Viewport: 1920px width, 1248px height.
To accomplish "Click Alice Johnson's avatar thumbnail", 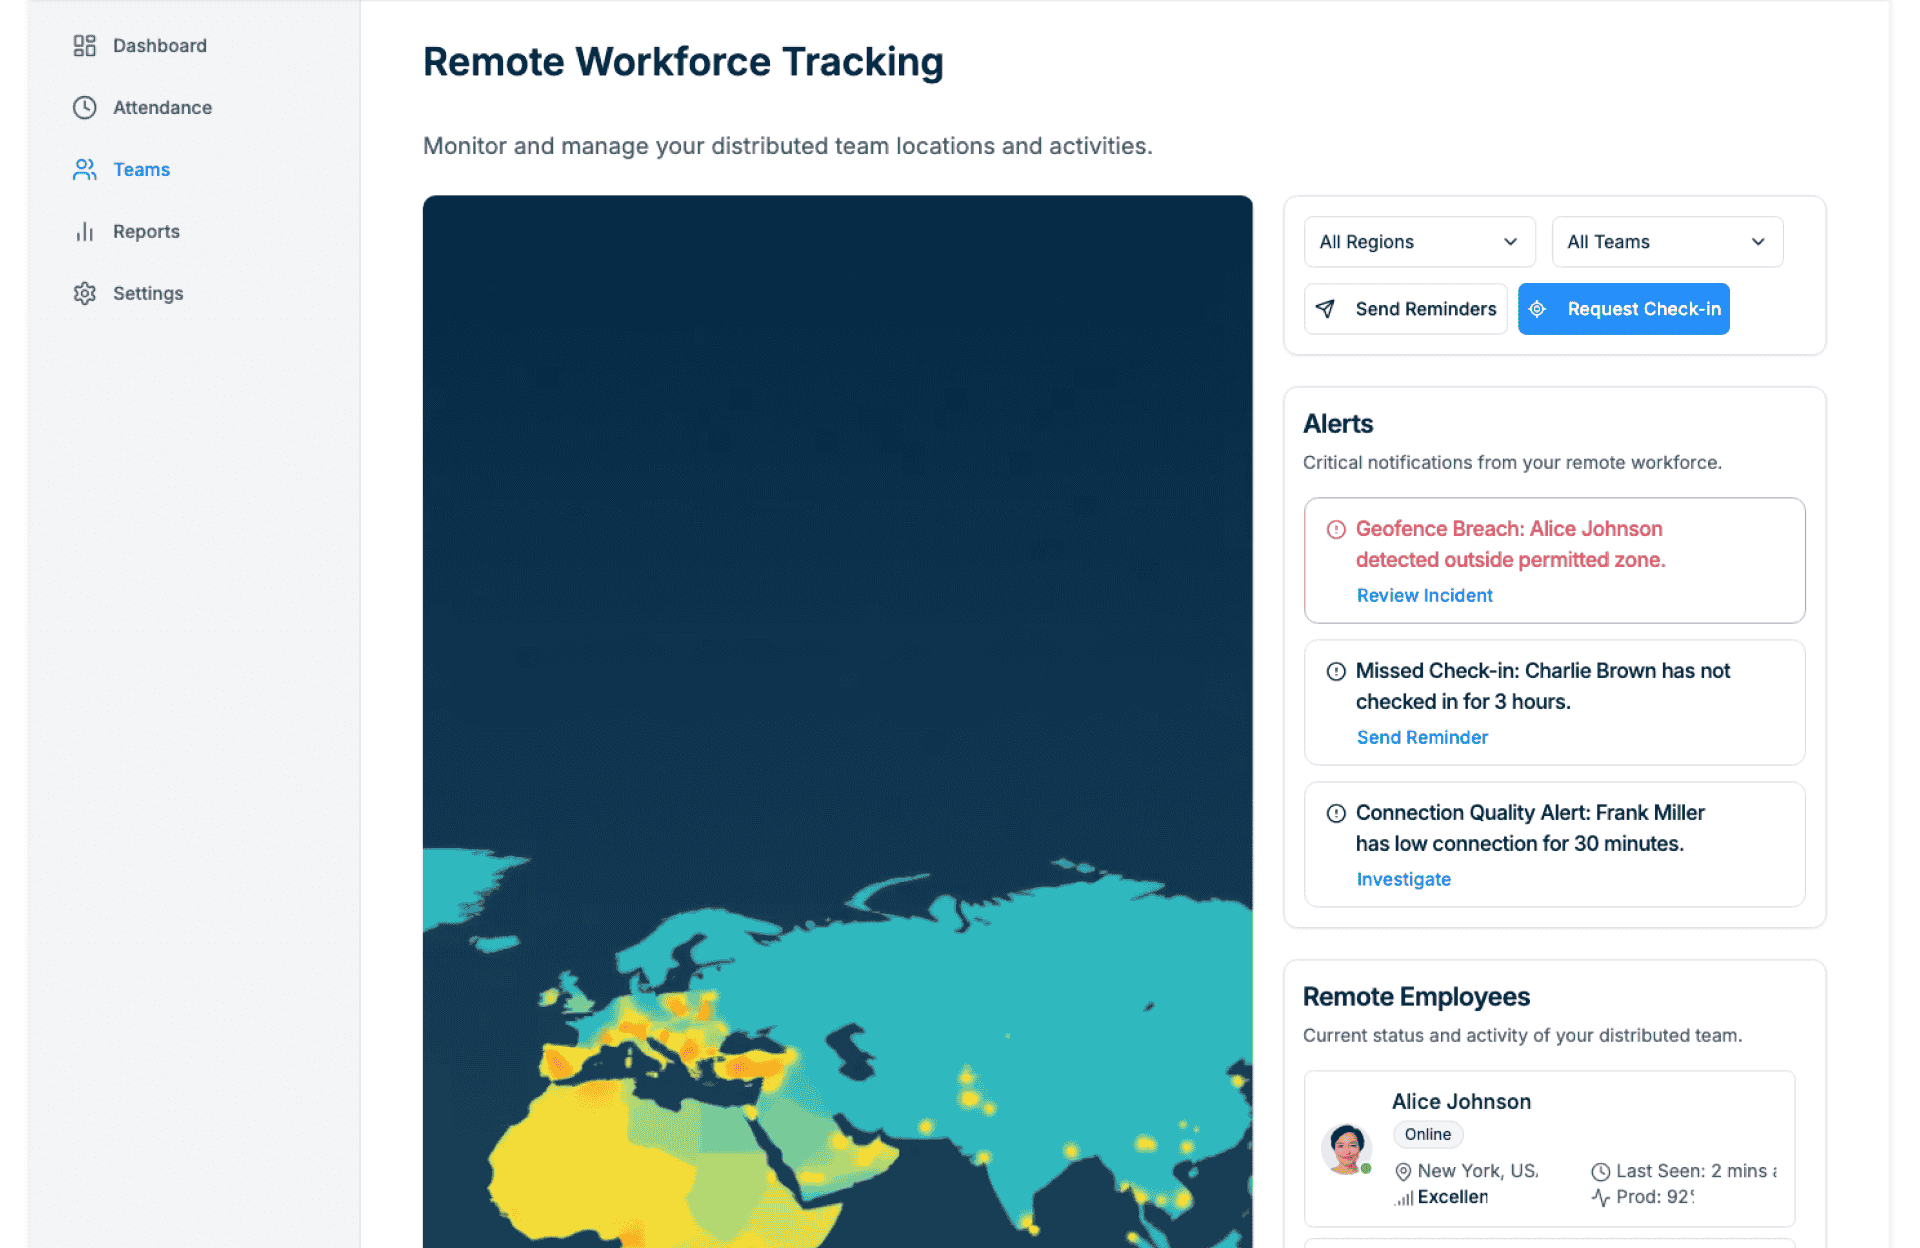I will [1346, 1149].
